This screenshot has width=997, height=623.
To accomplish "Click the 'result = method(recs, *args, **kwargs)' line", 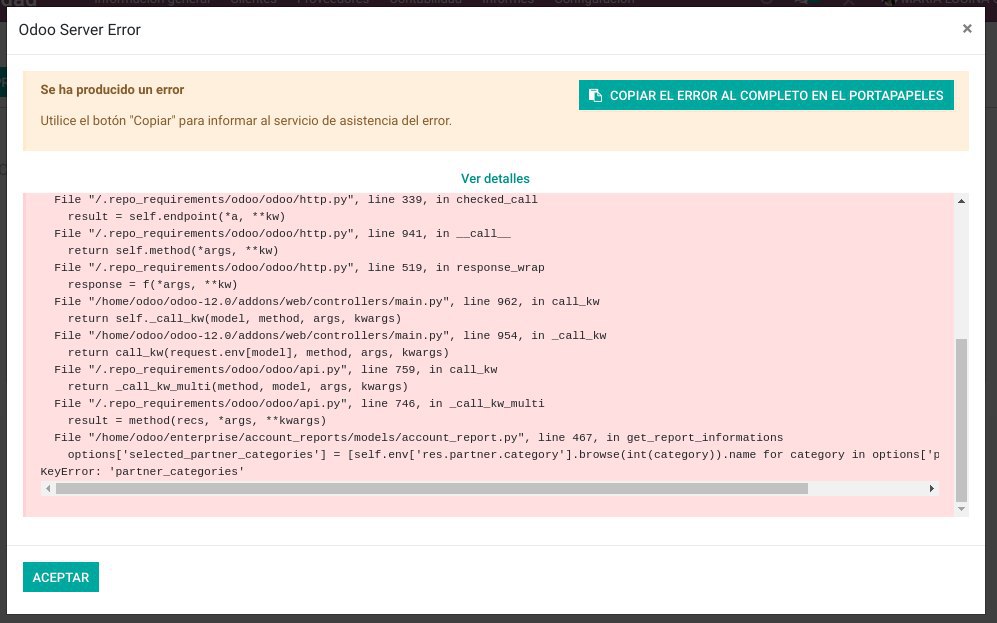I will point(197,420).
